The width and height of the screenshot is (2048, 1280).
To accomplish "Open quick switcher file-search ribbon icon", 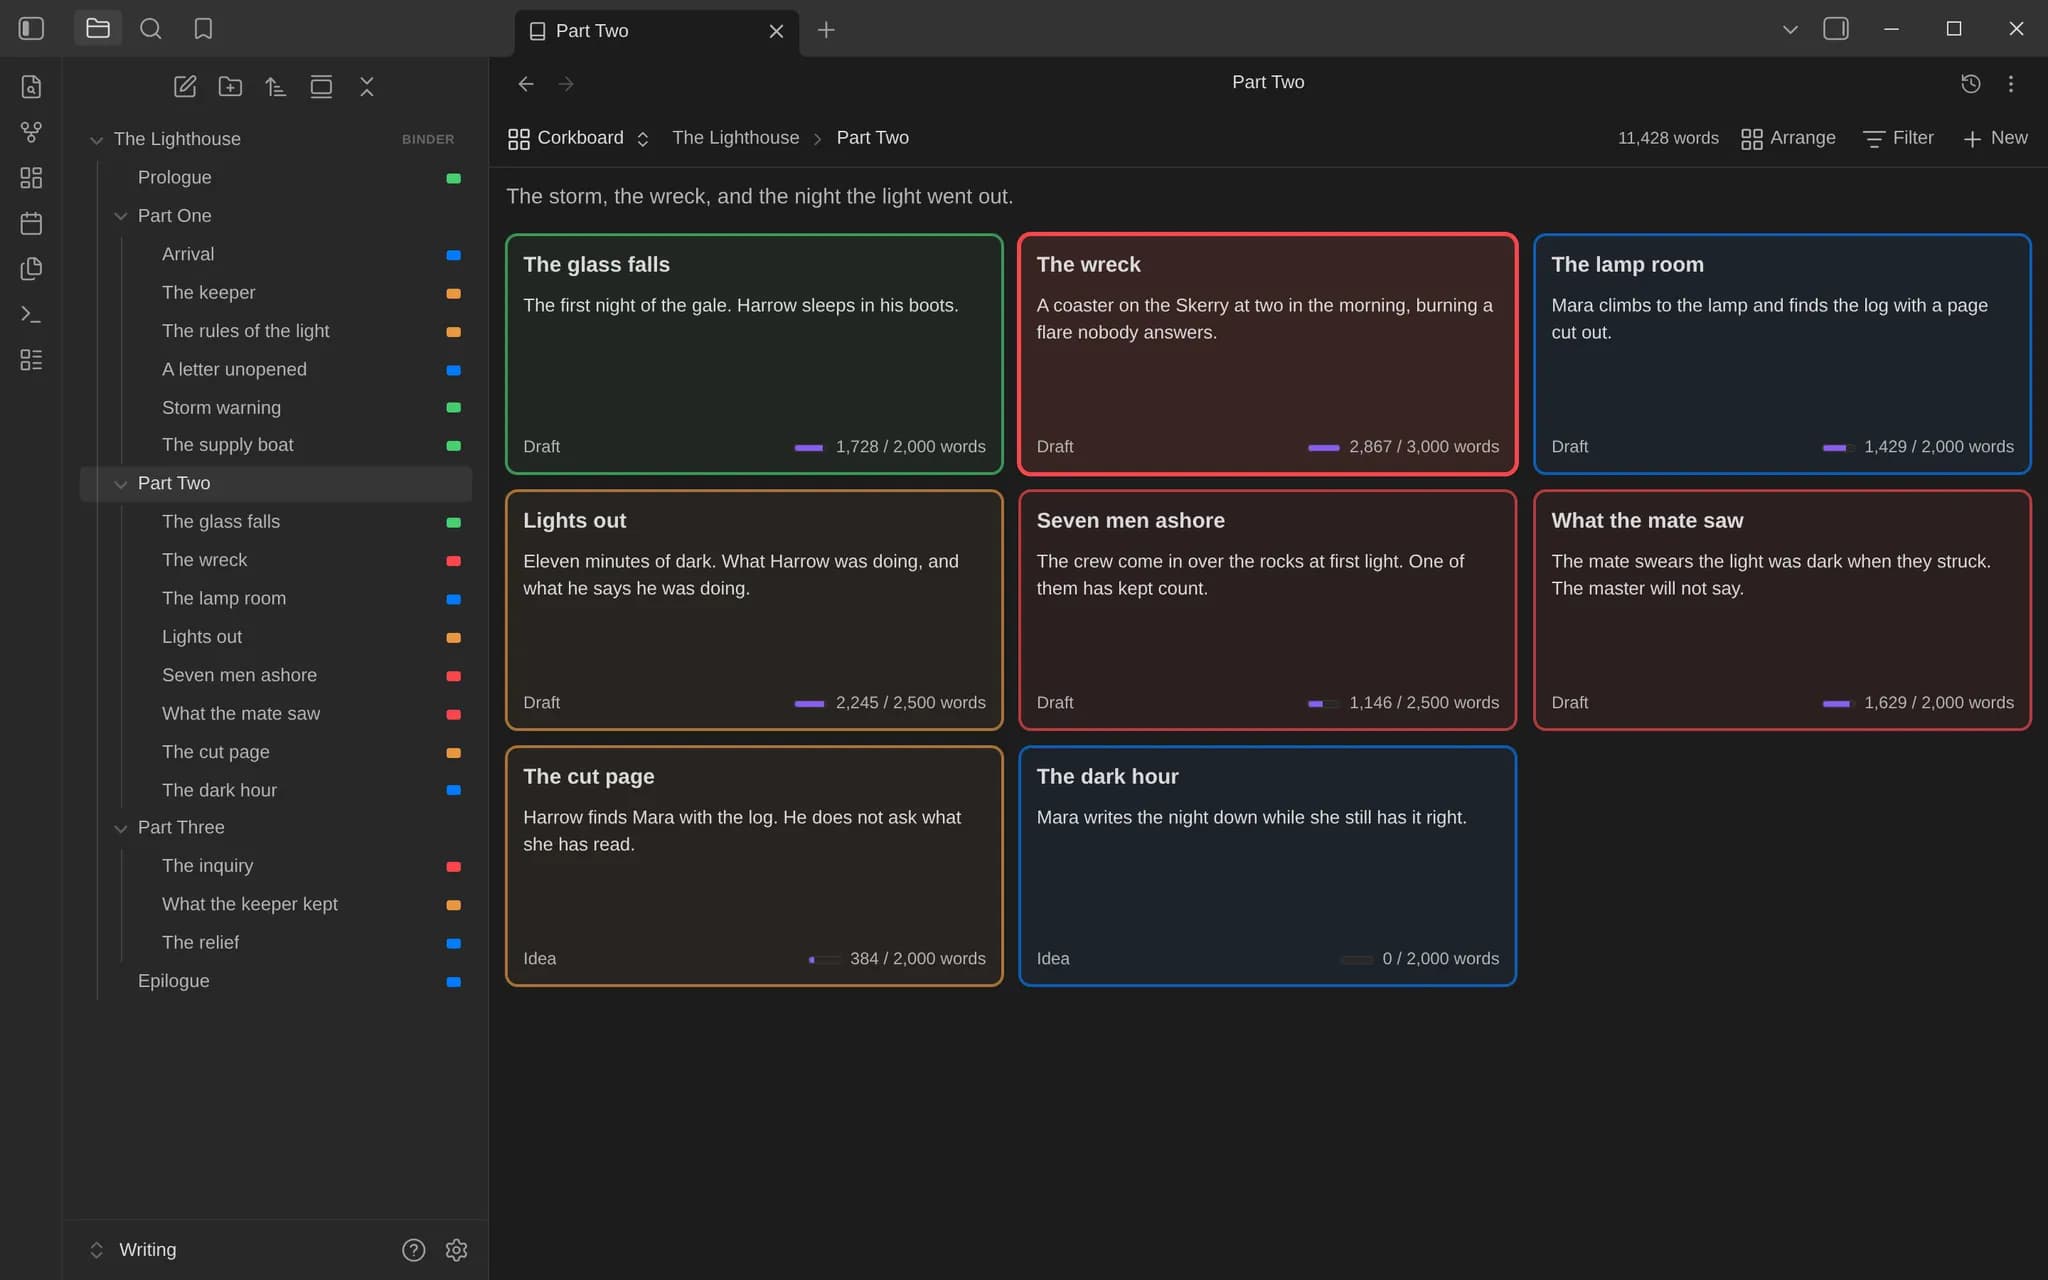I will pos(31,87).
